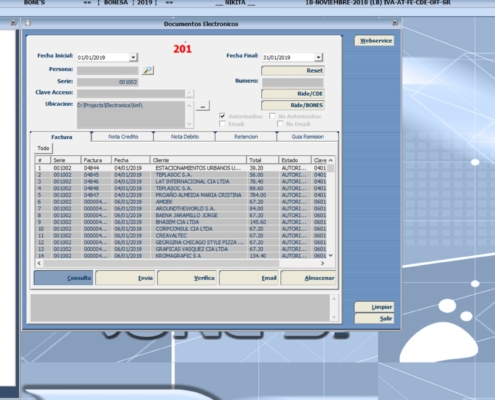Open the Fecha Final date dropdown

[318, 57]
